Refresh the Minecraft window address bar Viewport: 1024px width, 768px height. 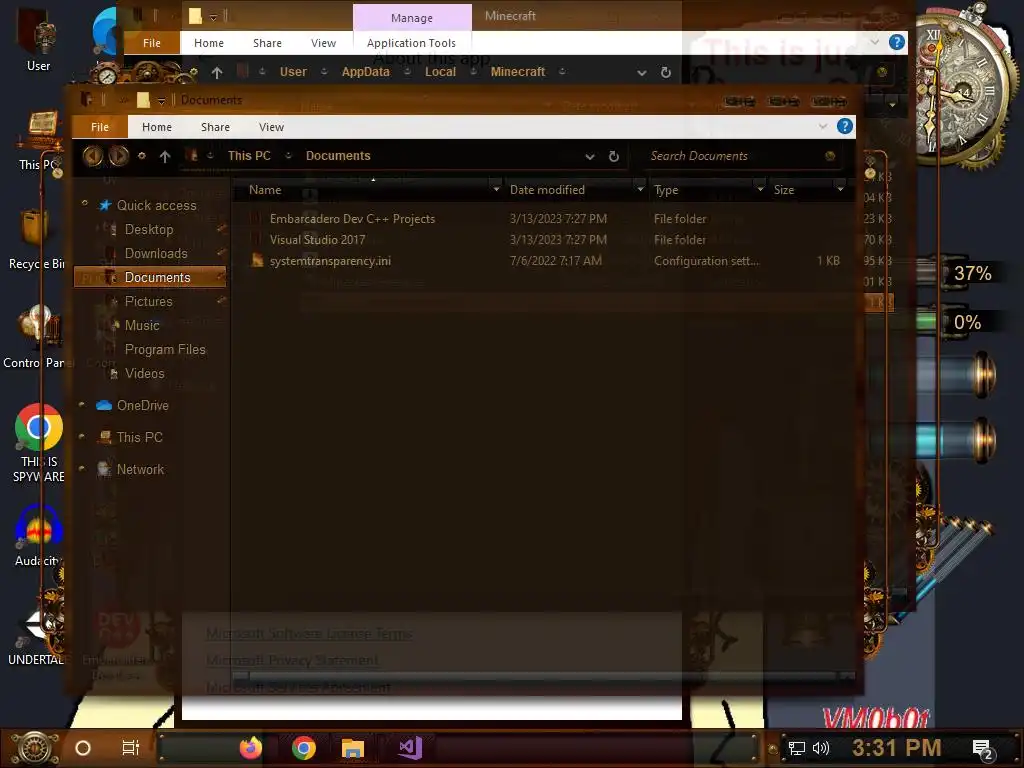[665, 72]
